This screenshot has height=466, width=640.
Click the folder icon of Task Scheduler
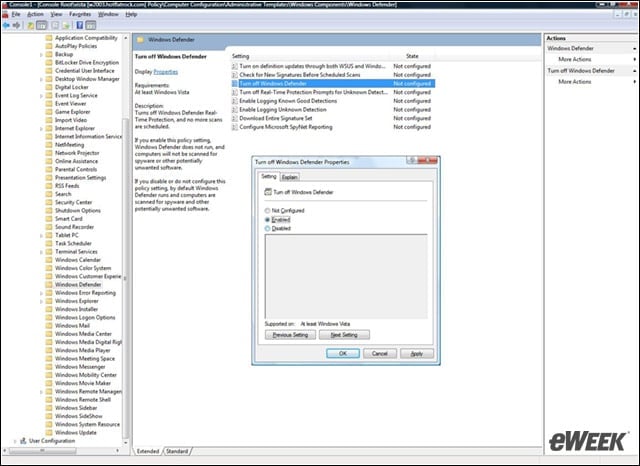[x=49, y=243]
